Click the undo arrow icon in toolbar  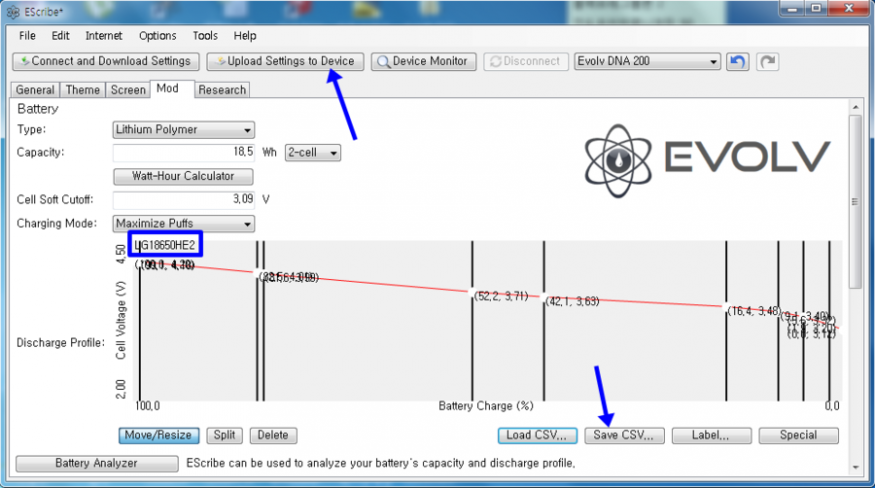click(737, 61)
